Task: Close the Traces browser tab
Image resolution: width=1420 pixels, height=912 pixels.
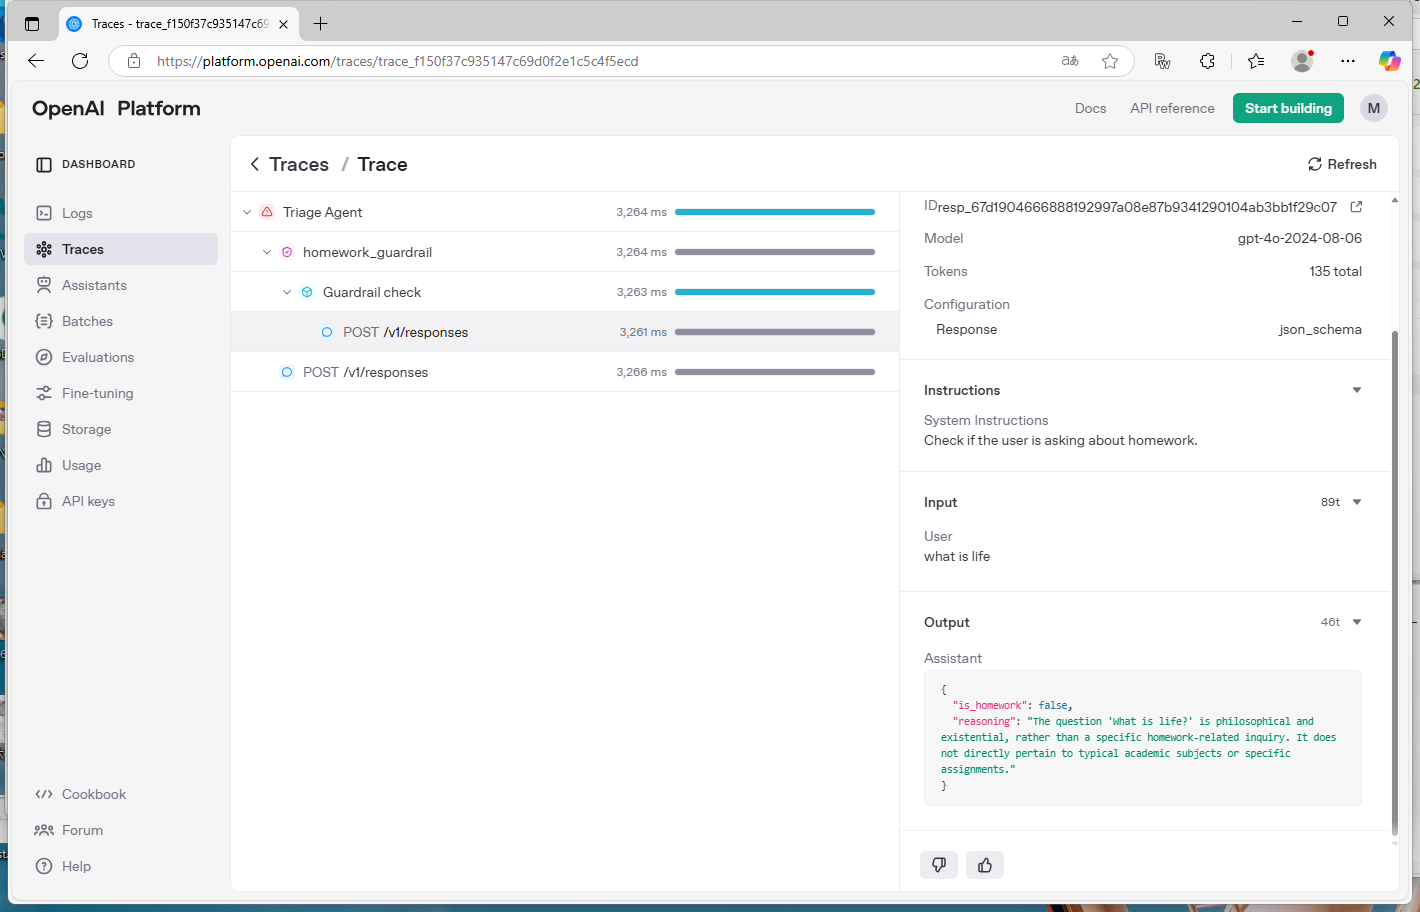Action: (284, 24)
